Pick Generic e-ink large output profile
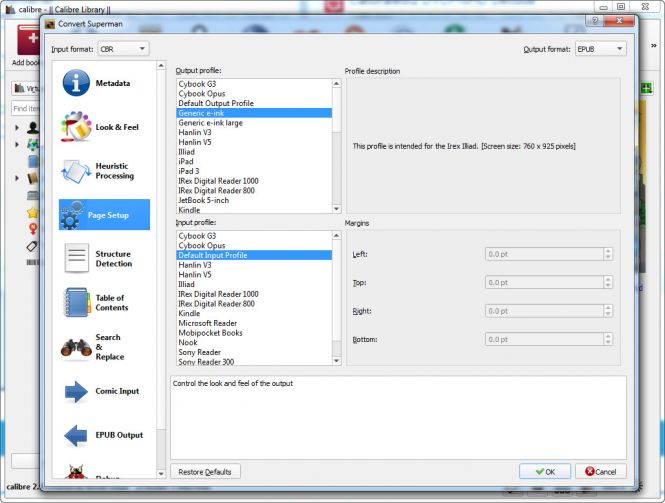665x503 pixels. click(212, 123)
